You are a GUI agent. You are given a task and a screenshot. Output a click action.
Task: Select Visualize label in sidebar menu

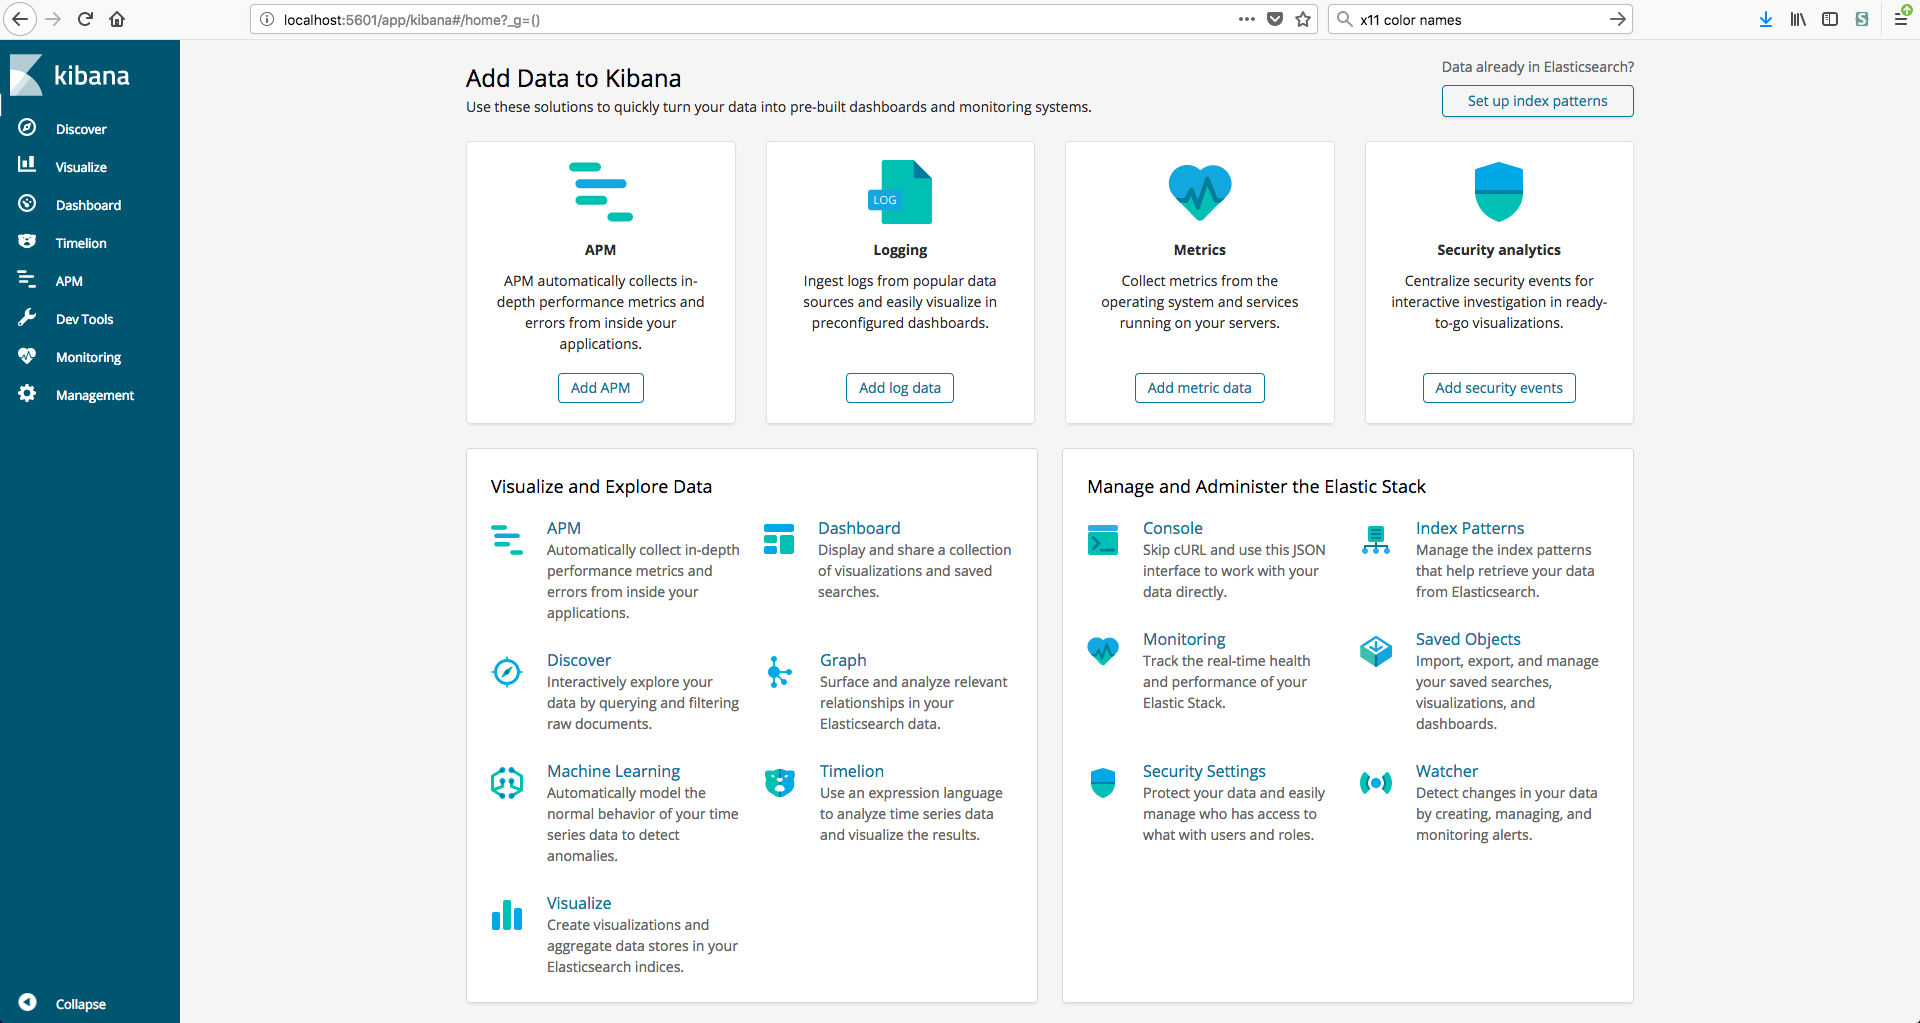coord(81,167)
